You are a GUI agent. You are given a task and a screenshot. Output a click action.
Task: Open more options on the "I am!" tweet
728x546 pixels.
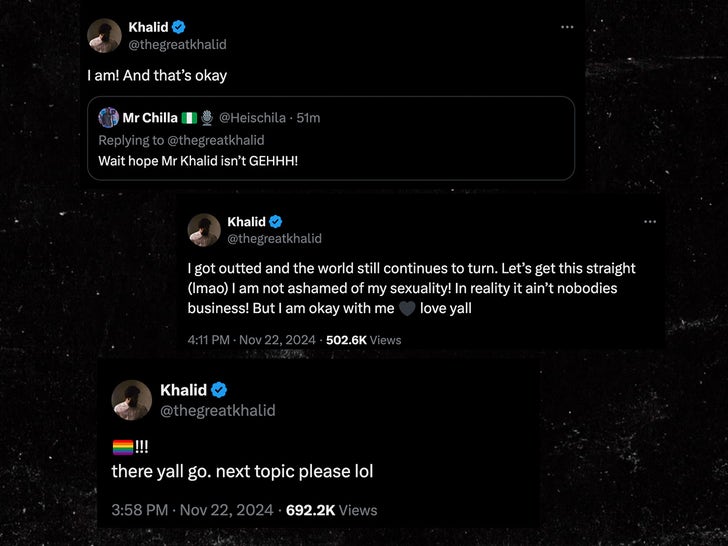[x=567, y=28]
